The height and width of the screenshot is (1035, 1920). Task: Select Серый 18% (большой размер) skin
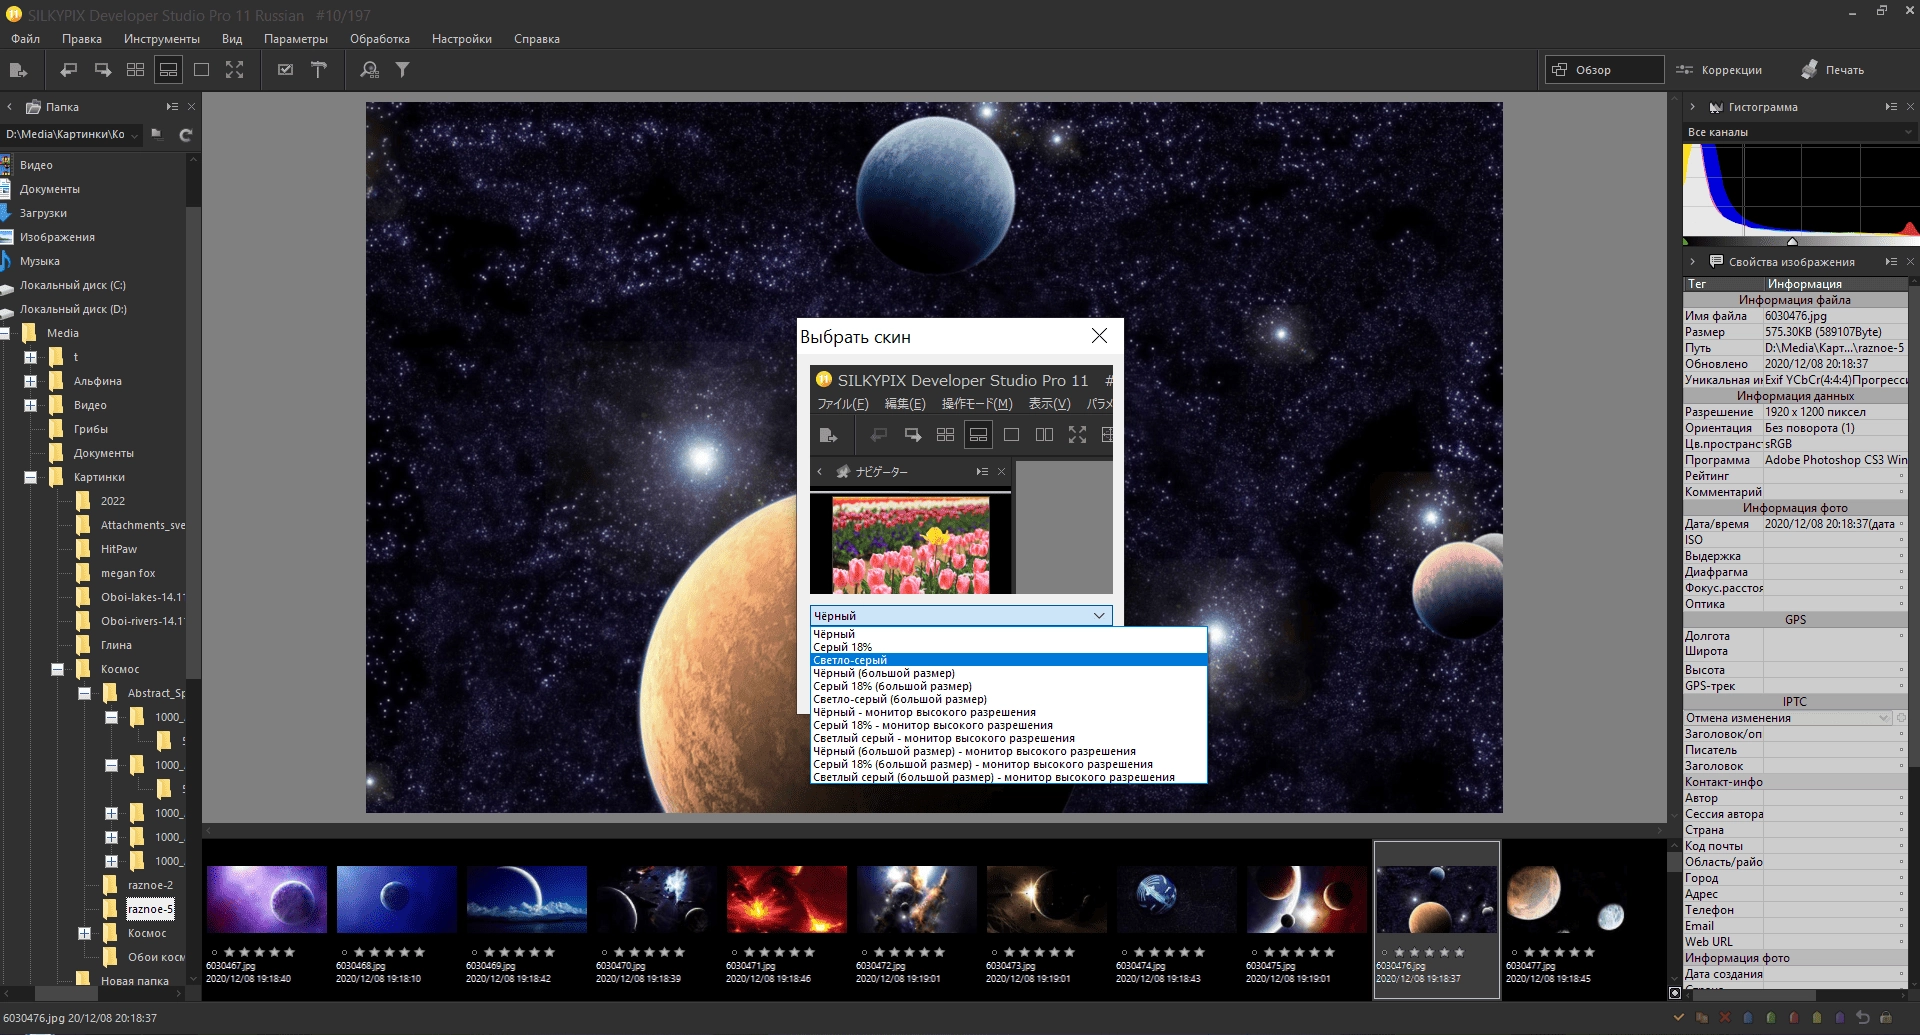[1008, 686]
